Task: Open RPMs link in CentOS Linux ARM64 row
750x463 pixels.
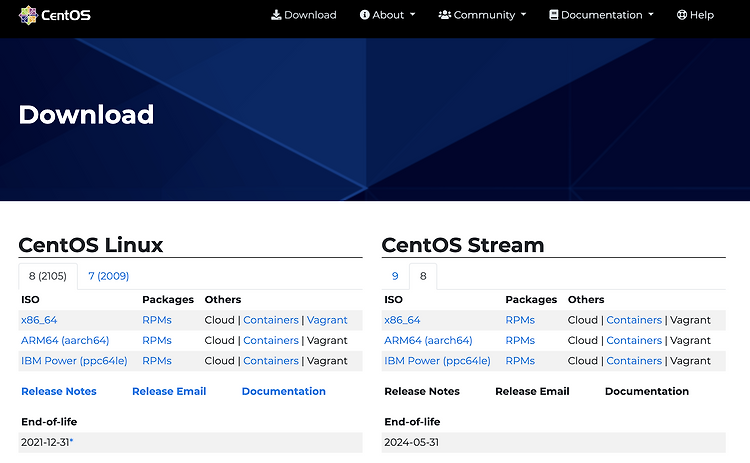Action: [157, 341]
